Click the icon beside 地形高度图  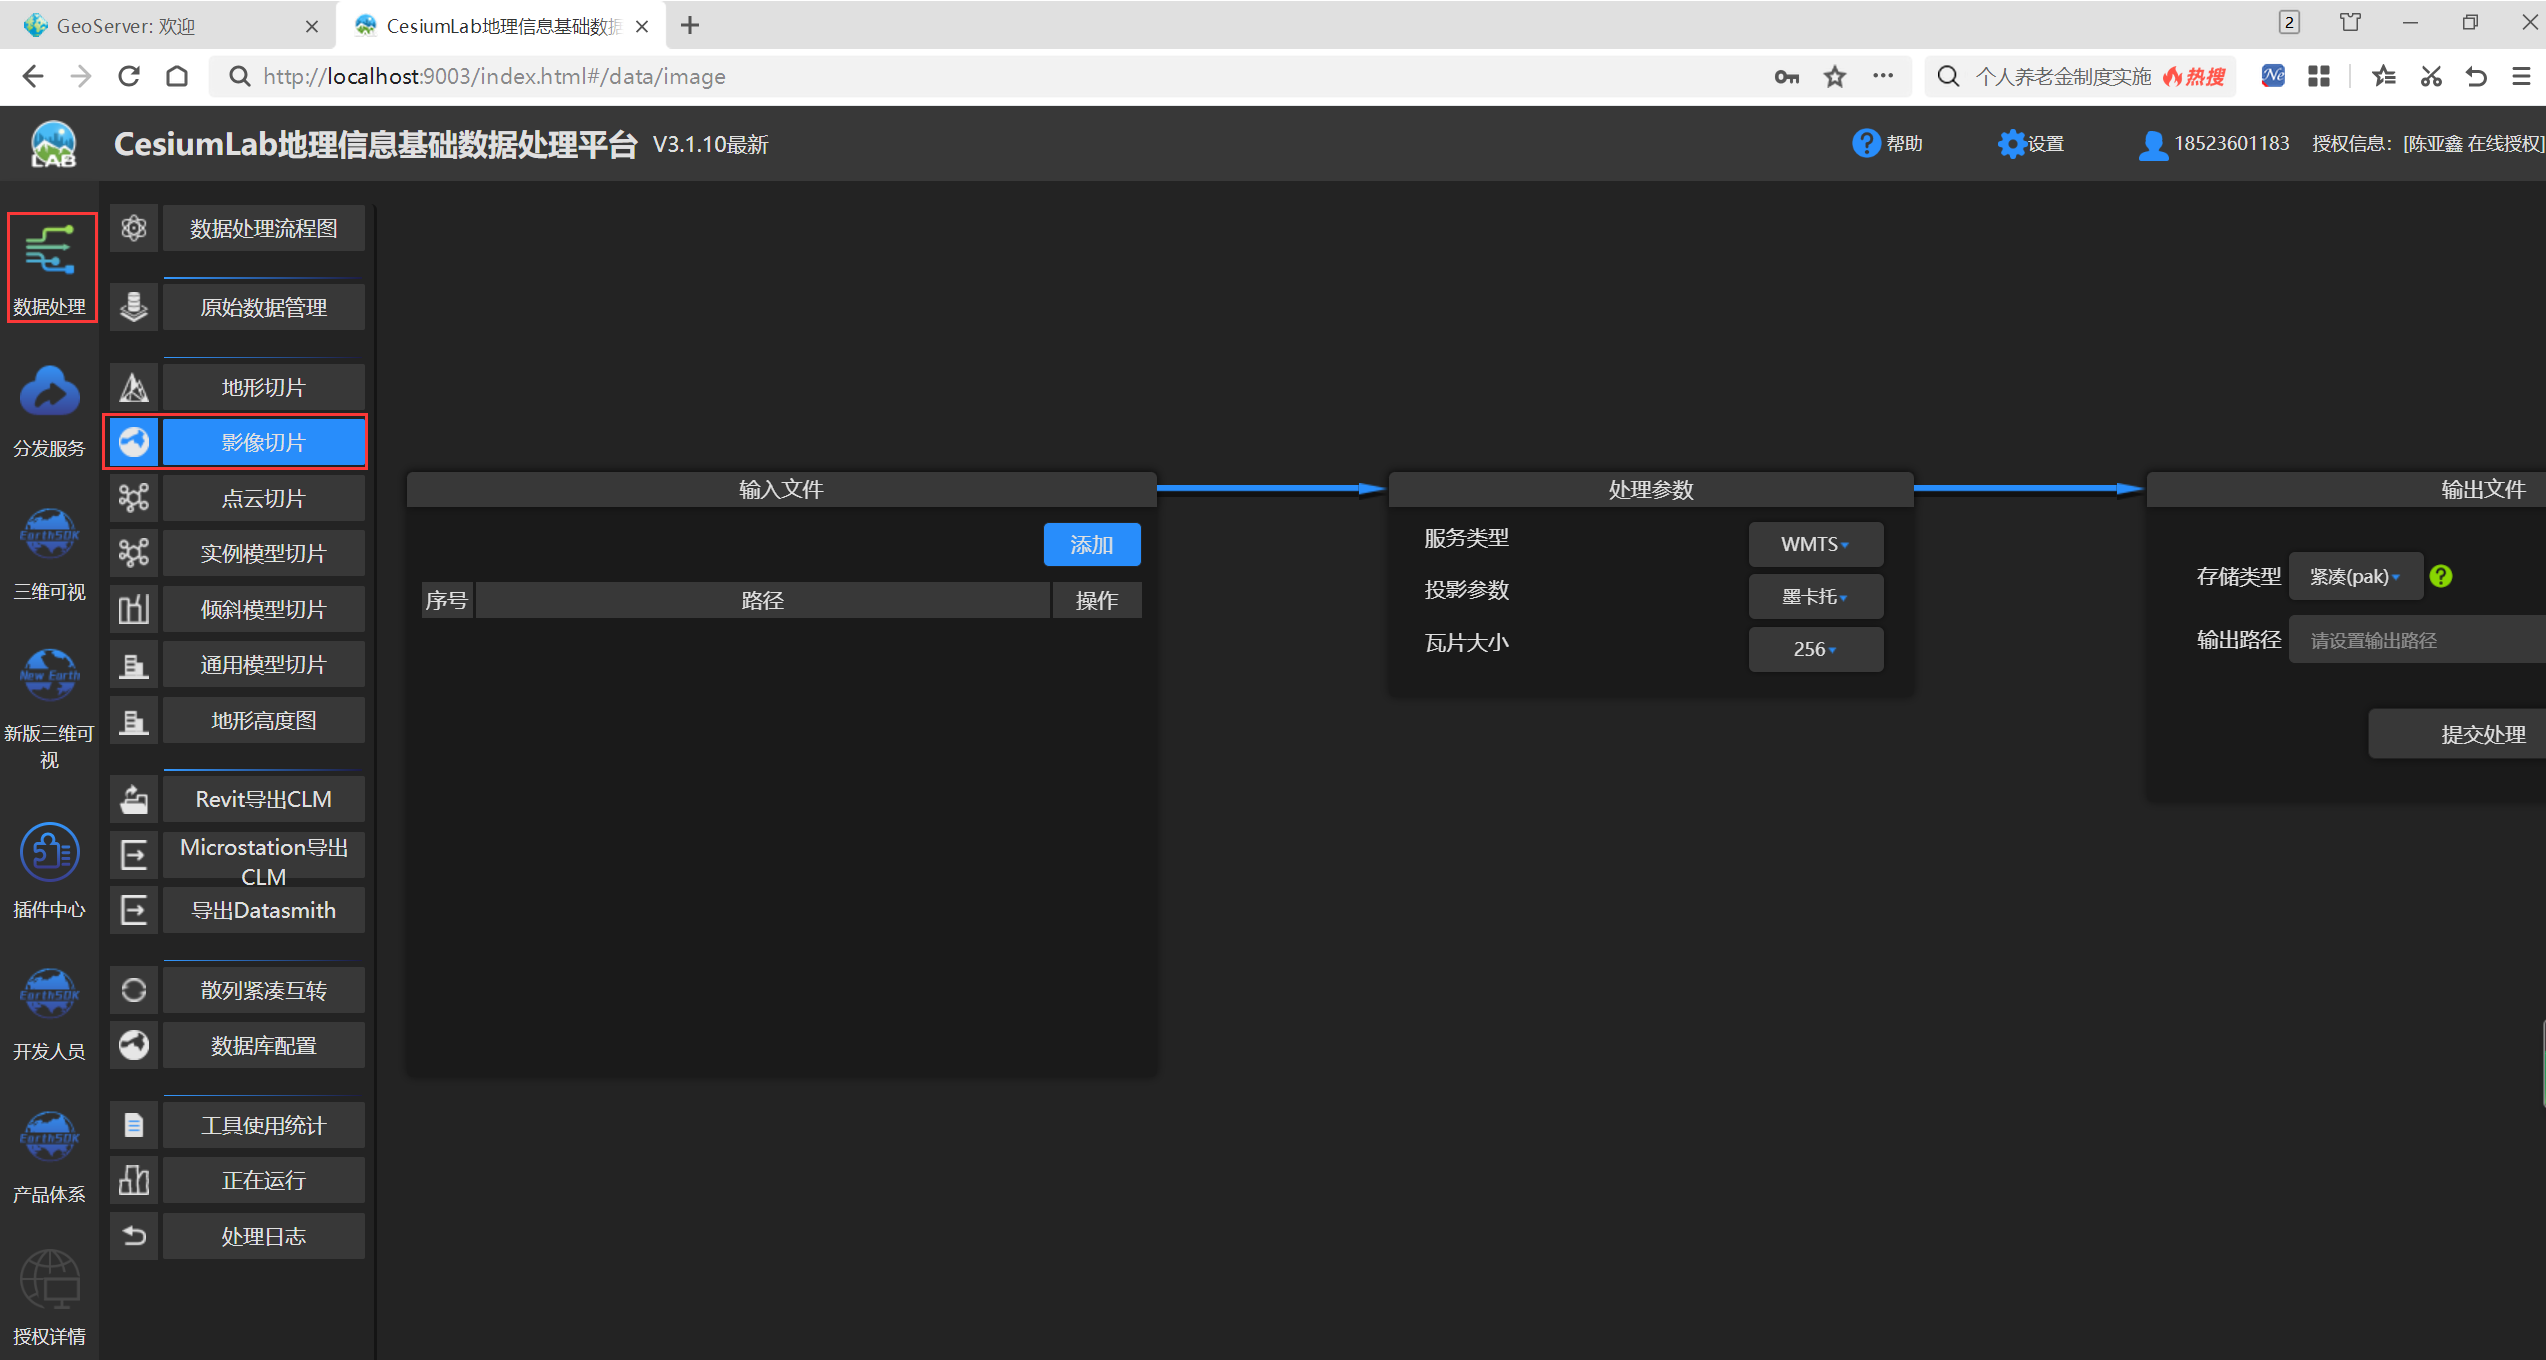click(134, 720)
